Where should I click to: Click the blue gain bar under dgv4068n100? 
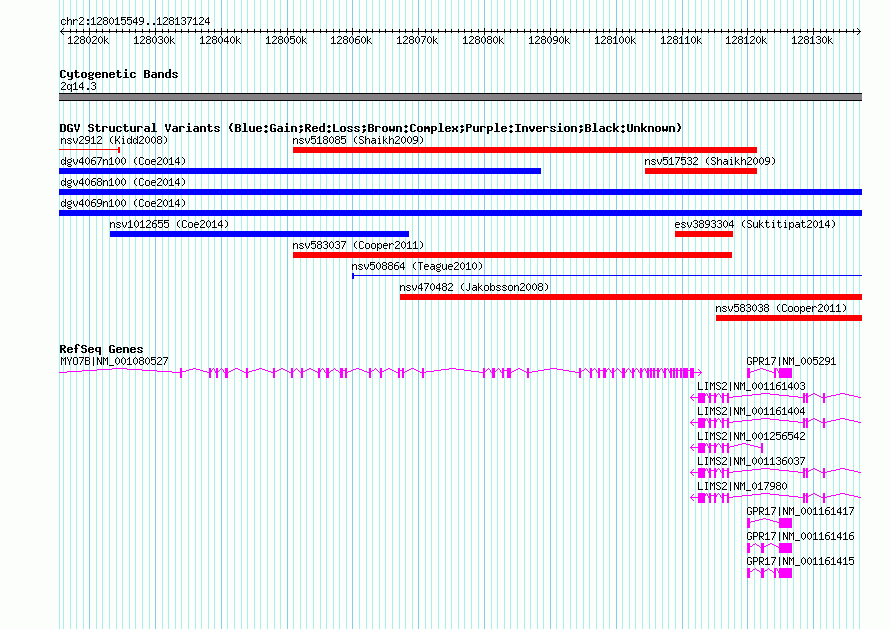tap(460, 192)
